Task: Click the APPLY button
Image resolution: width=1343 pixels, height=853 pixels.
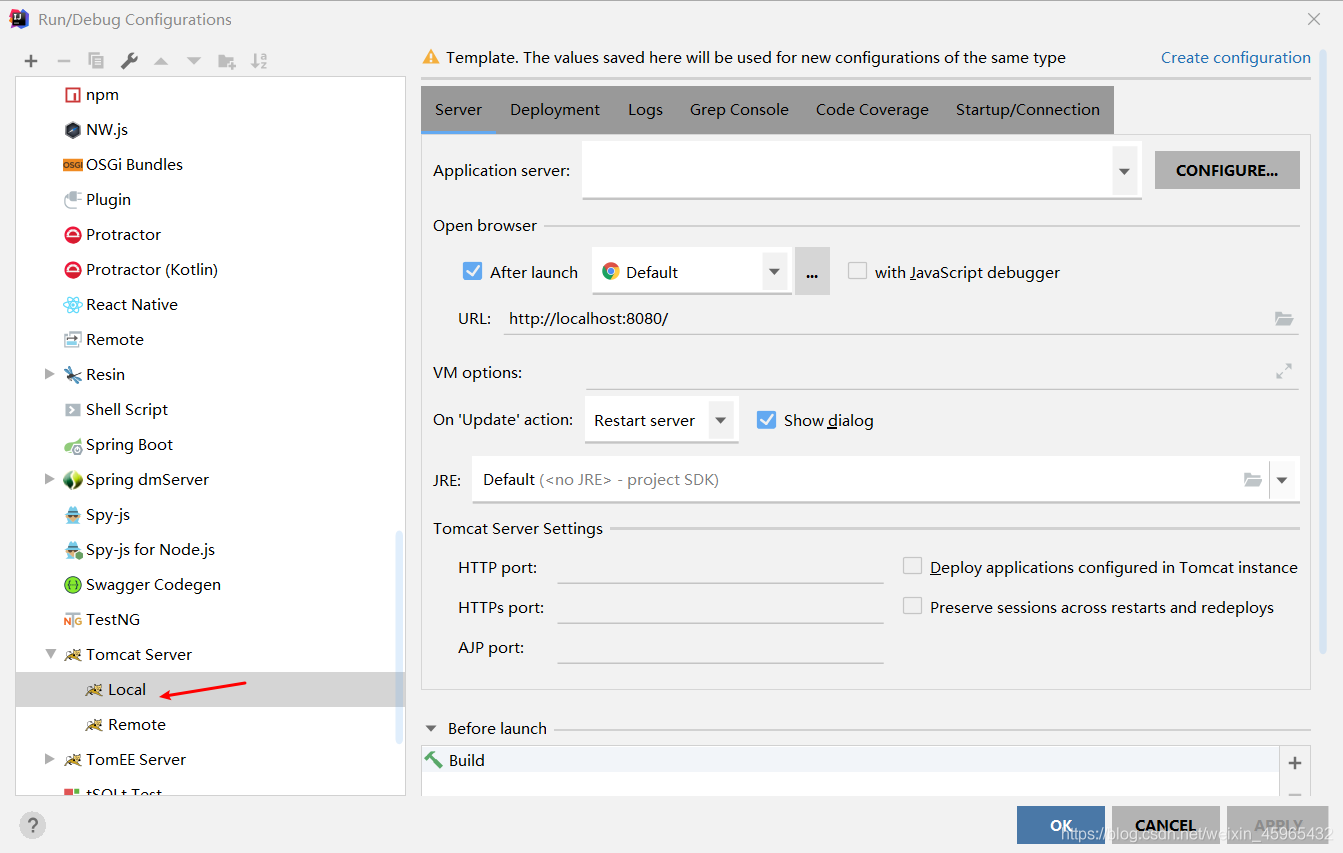Action: (1278, 825)
